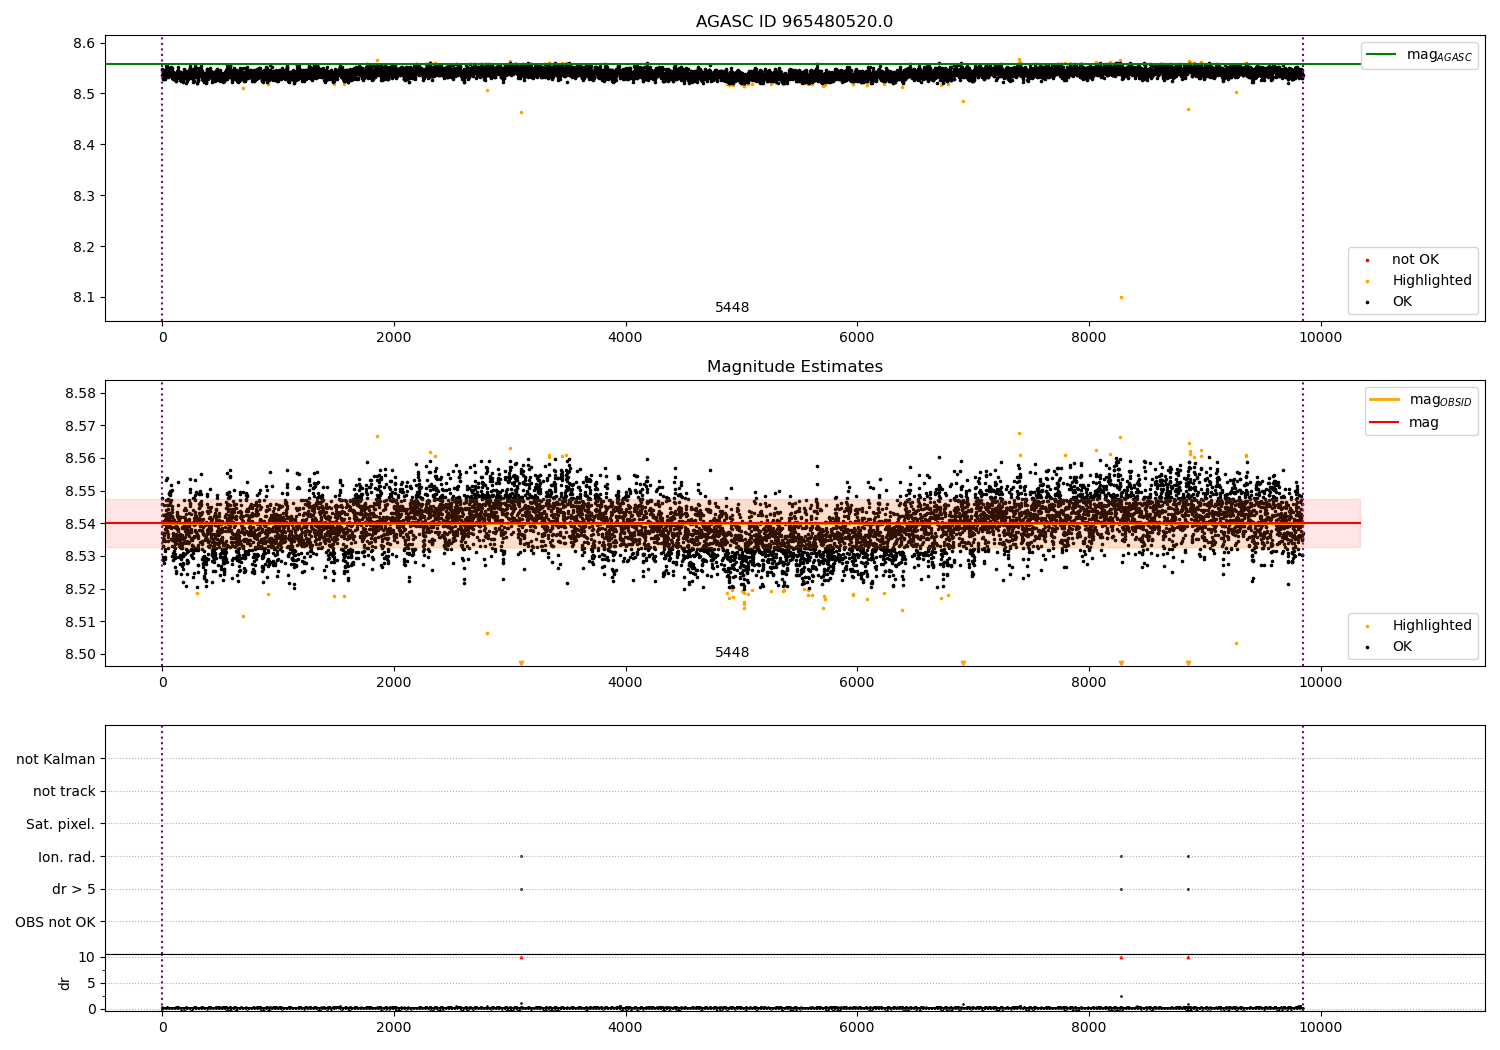Viewport: 1500px width, 1050px height.
Task: Click the 'dr > 5' row label
Action: coord(74,890)
